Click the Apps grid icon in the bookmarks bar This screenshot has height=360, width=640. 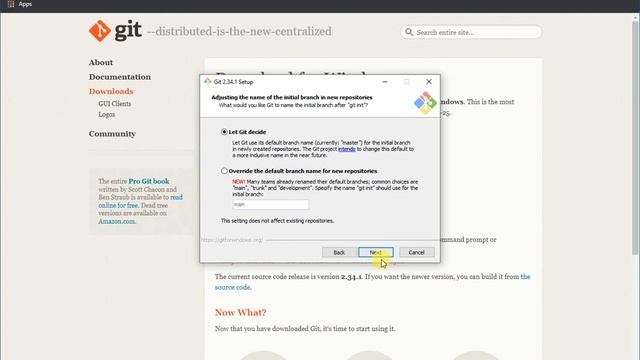(x=11, y=4)
